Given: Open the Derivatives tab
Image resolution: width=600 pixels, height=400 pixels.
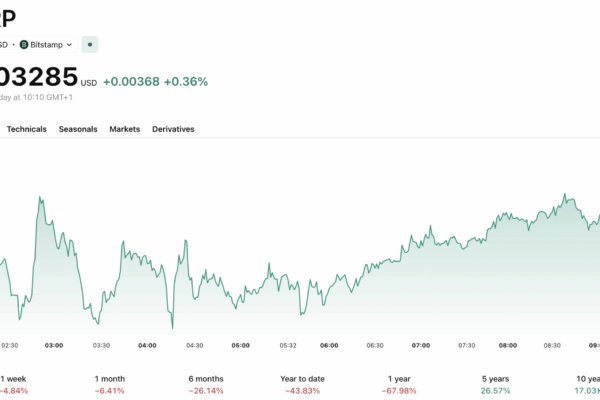Looking at the screenshot, I should (173, 129).
